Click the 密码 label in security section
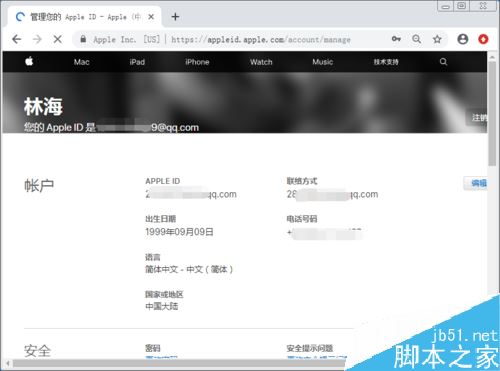The height and width of the screenshot is (371, 500). pos(153,348)
